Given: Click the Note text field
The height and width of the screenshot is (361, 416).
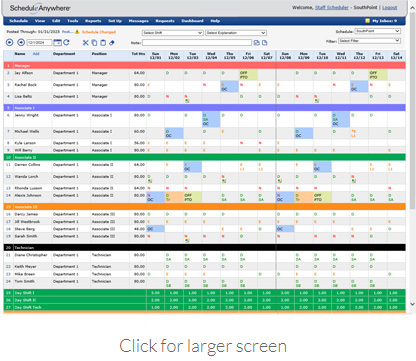Looking at the screenshot, I should coord(197,43).
